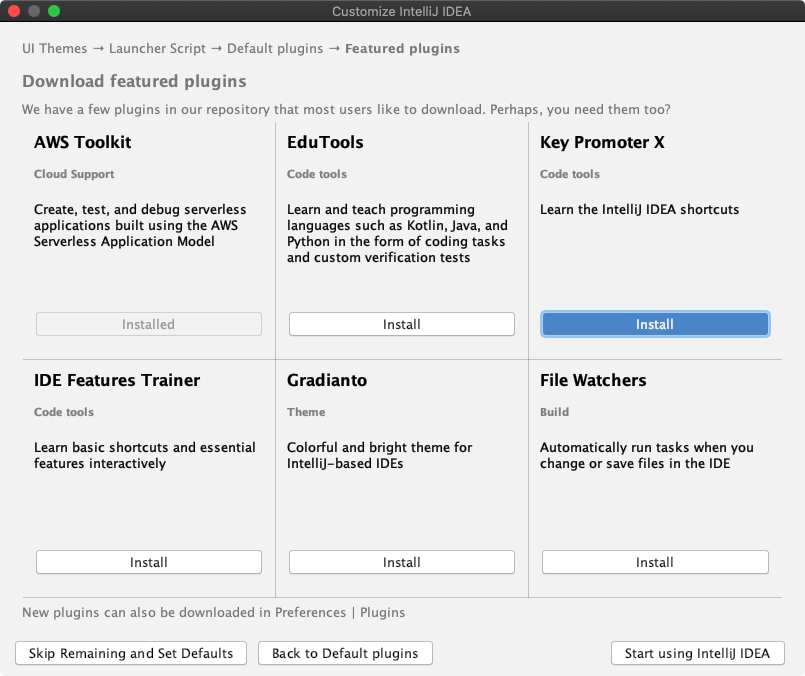Viewport: 805px width, 676px height.
Task: Install the IDE Features Trainer plugin
Action: point(148,562)
